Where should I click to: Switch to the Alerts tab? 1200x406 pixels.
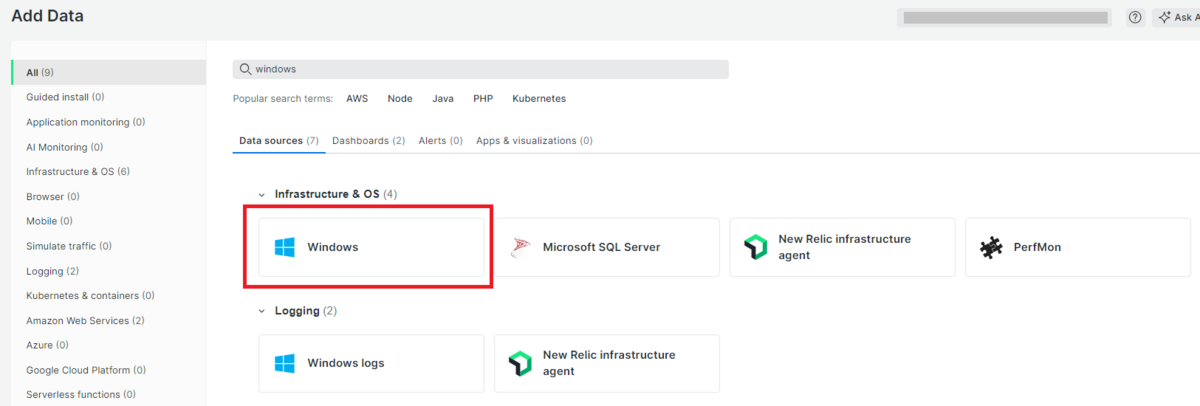click(441, 141)
